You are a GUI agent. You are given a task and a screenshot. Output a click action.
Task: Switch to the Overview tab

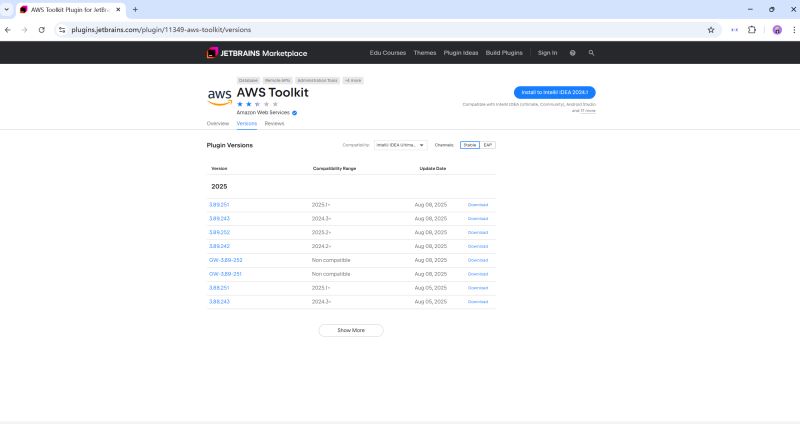tap(218, 123)
